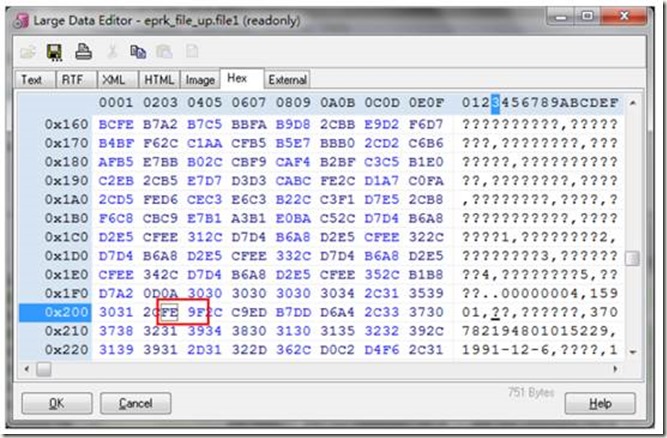Viewport: 667px width, 438px height.
Task: Click the horizontal scrollbar right arrow
Action: click(616, 369)
